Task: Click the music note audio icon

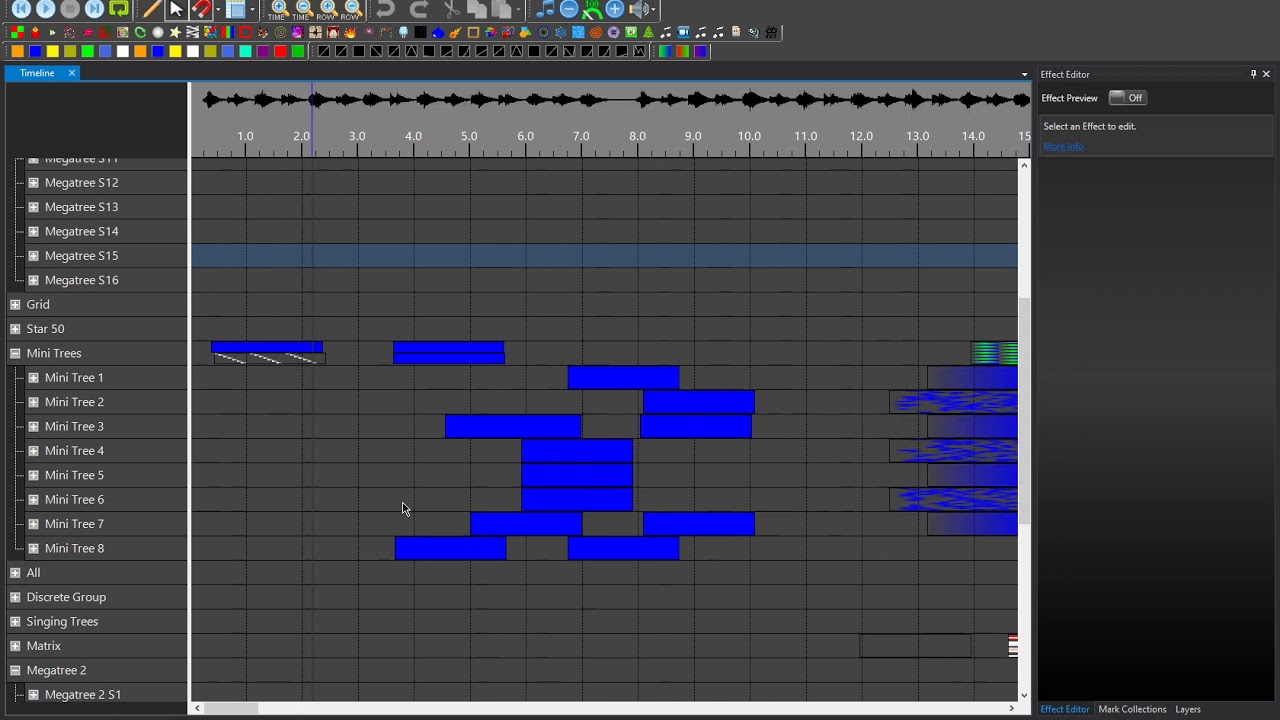Action: pos(545,9)
